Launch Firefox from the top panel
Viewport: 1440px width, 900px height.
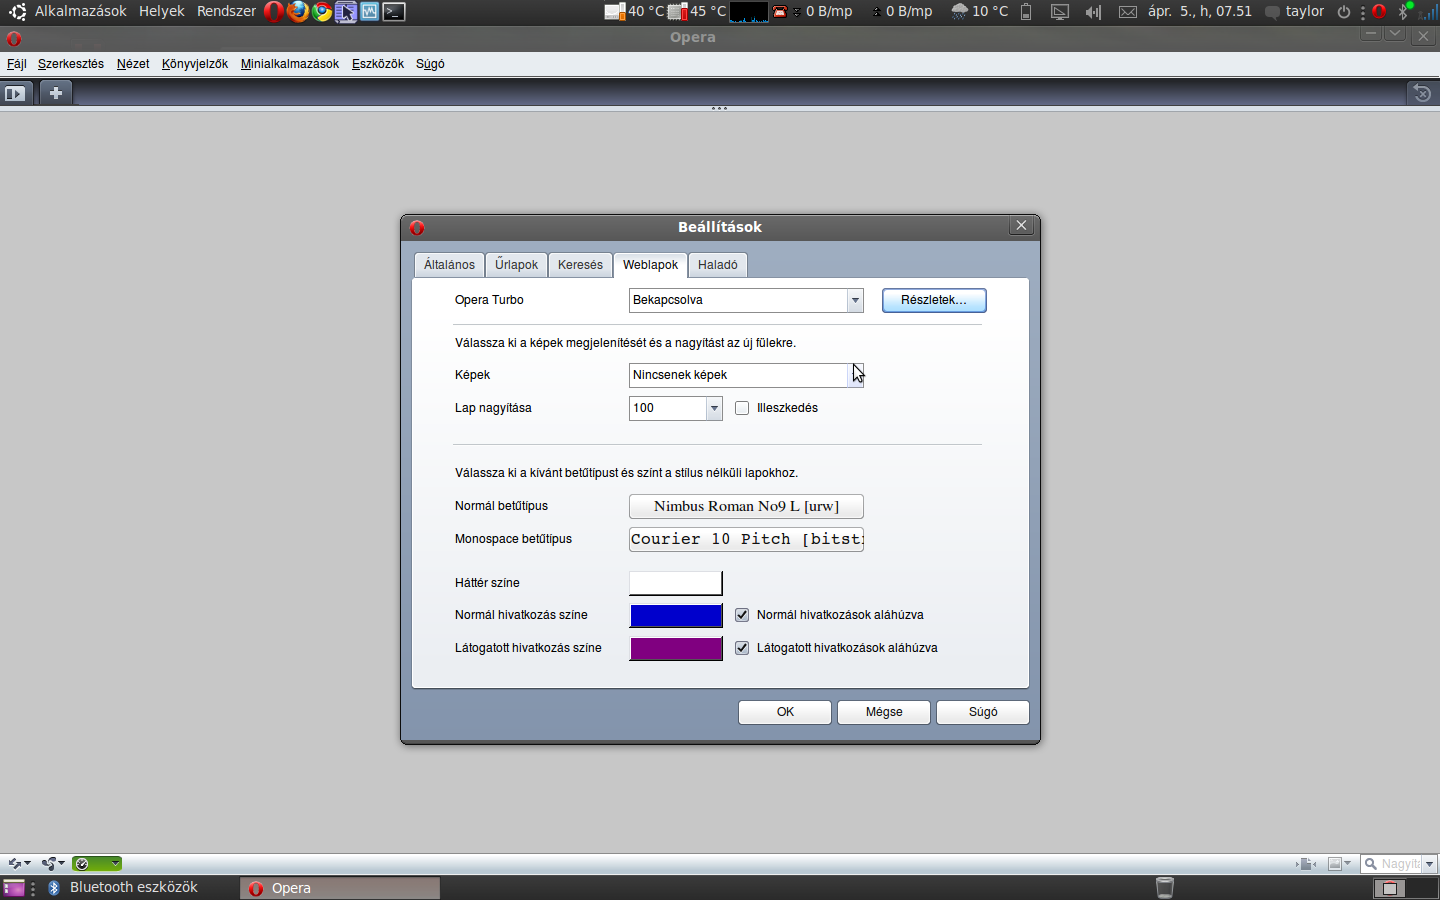(298, 12)
